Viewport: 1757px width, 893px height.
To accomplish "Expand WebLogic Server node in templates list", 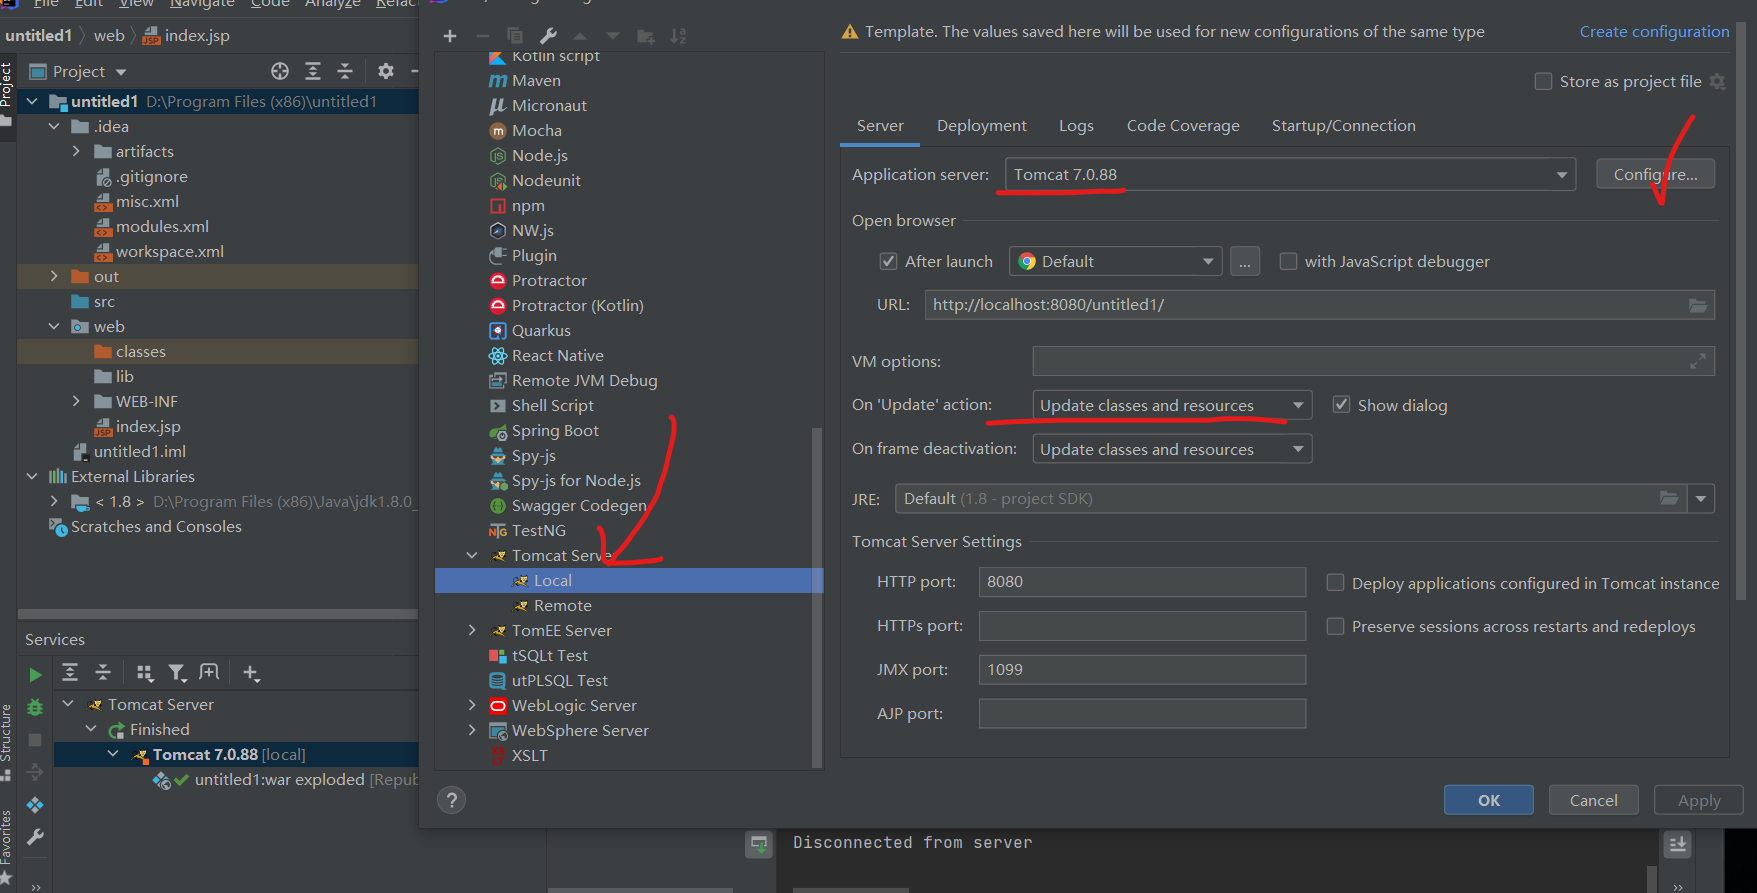I will (472, 706).
